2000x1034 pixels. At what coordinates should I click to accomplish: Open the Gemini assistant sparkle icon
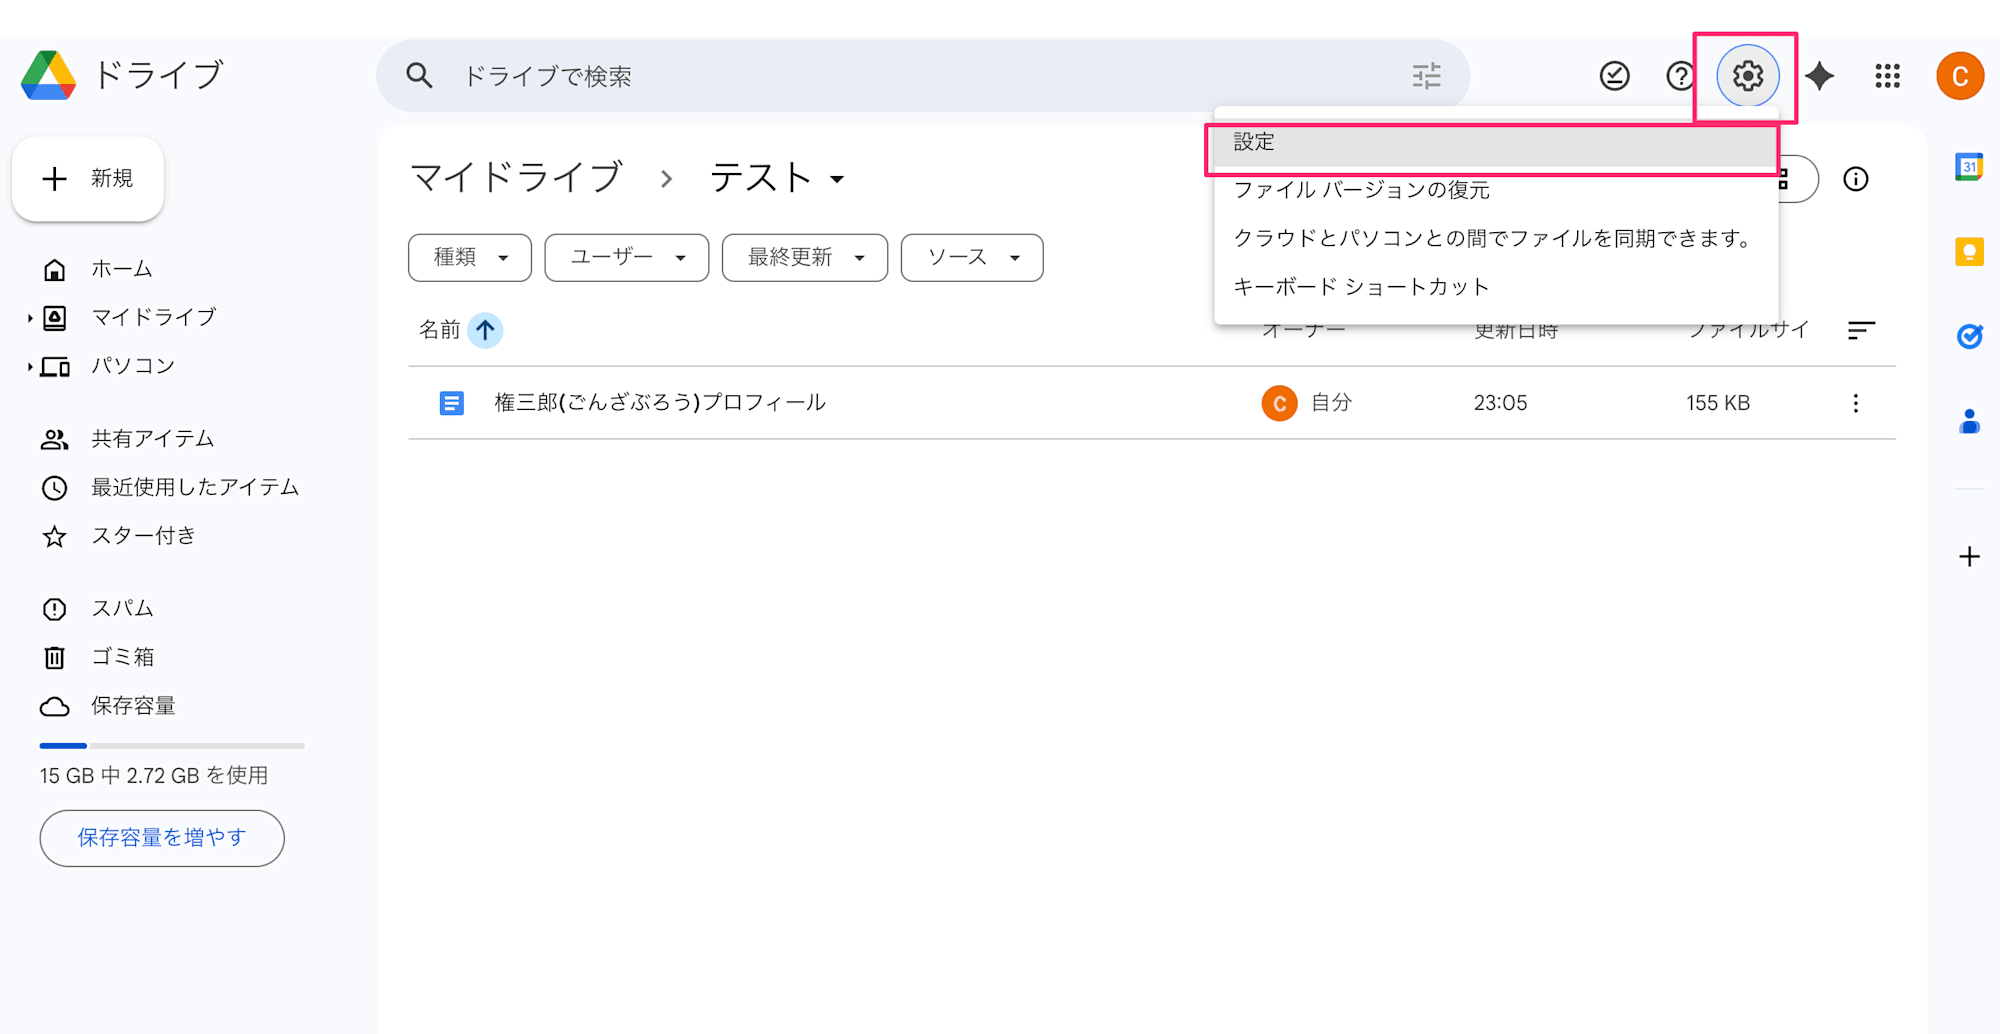click(x=1820, y=75)
